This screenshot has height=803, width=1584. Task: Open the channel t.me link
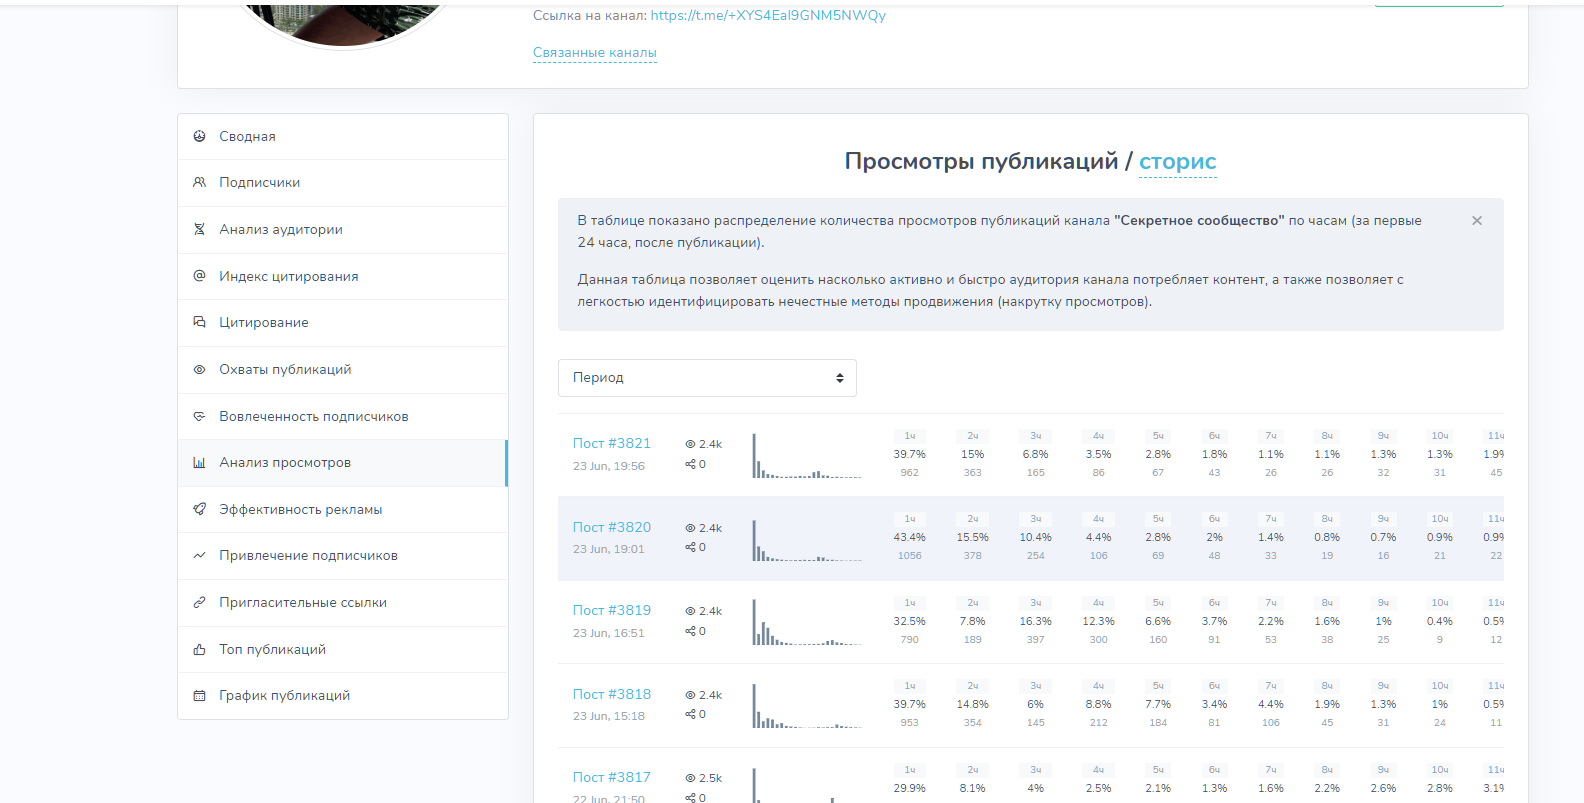[x=768, y=15]
